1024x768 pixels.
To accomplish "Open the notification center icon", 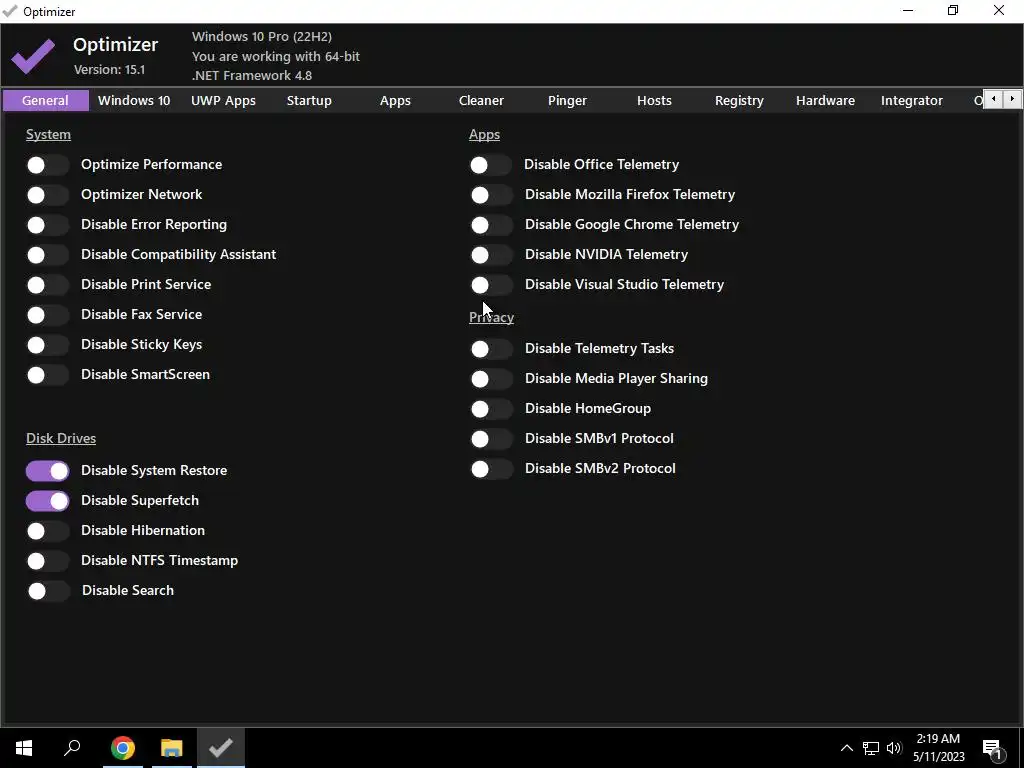I will click(x=993, y=748).
